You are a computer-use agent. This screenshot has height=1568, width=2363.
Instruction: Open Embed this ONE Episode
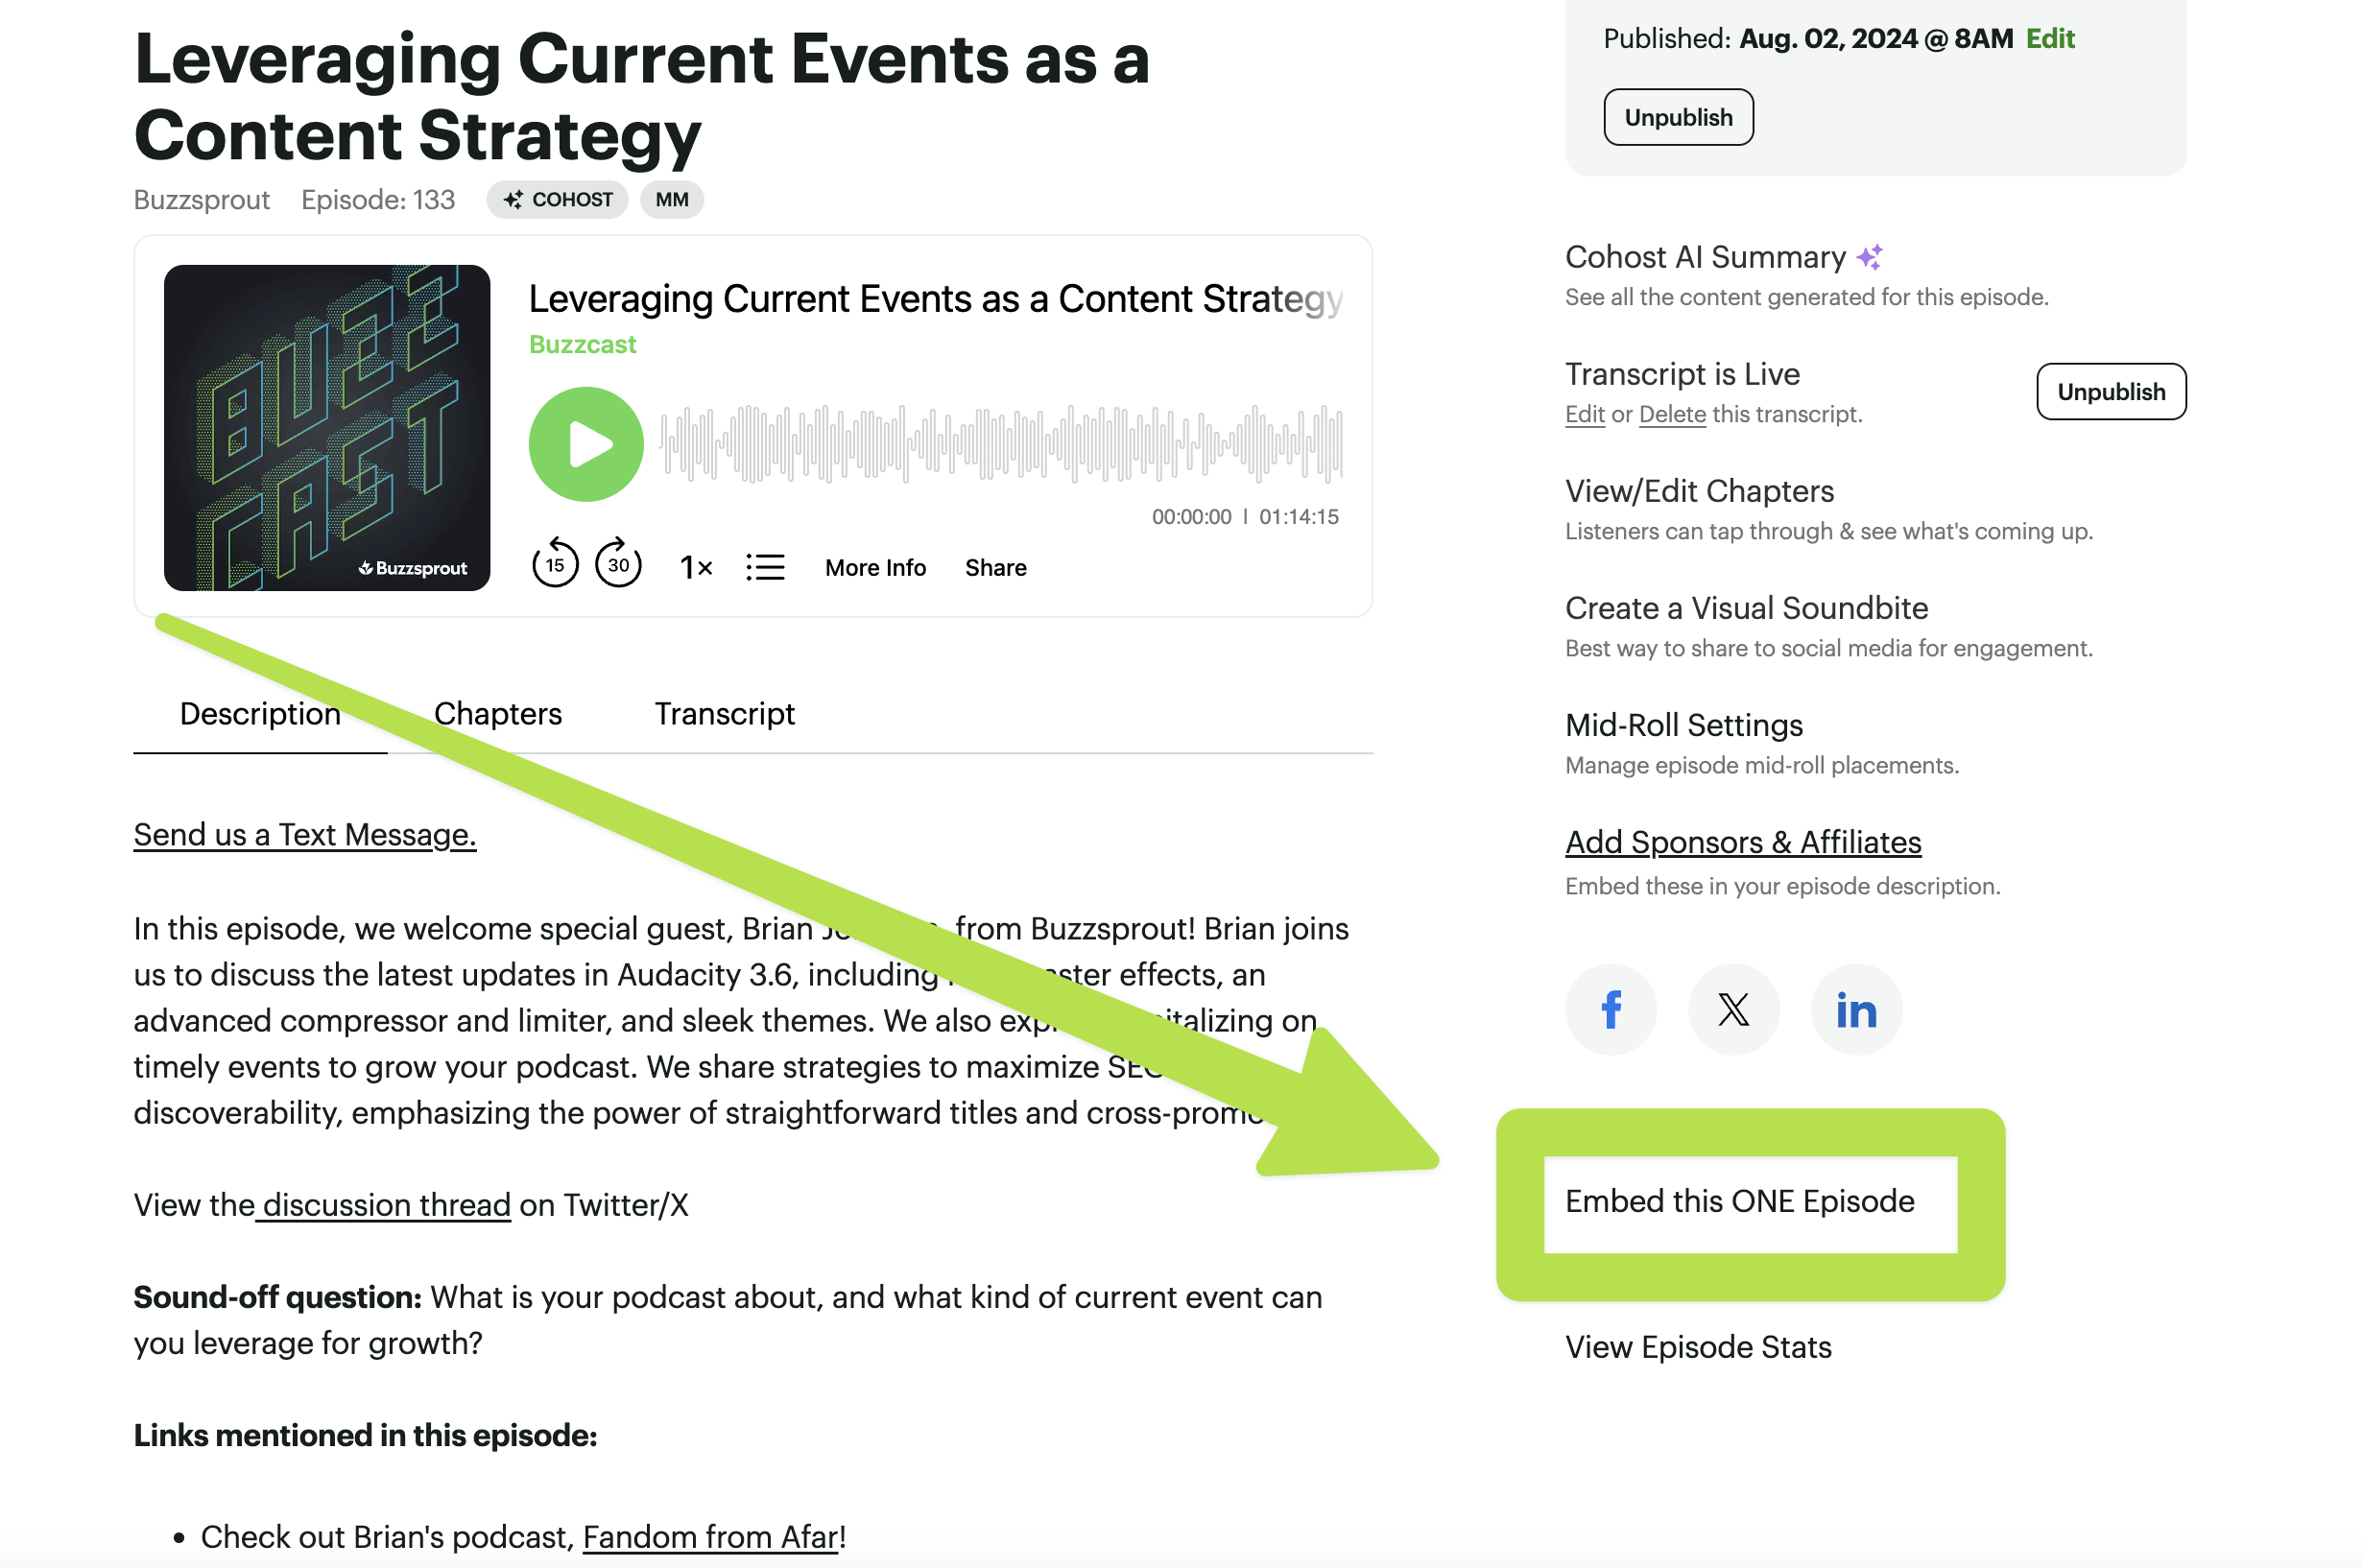pos(1739,1201)
